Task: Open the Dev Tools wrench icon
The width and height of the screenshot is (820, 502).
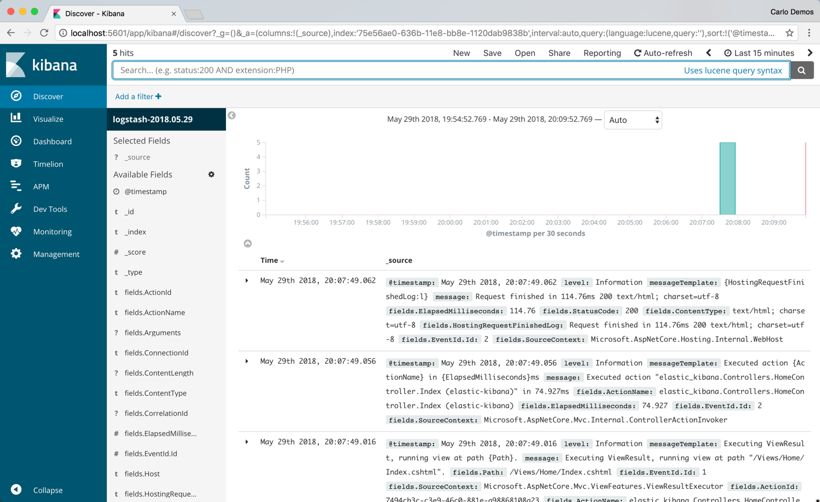Action: click(16, 208)
